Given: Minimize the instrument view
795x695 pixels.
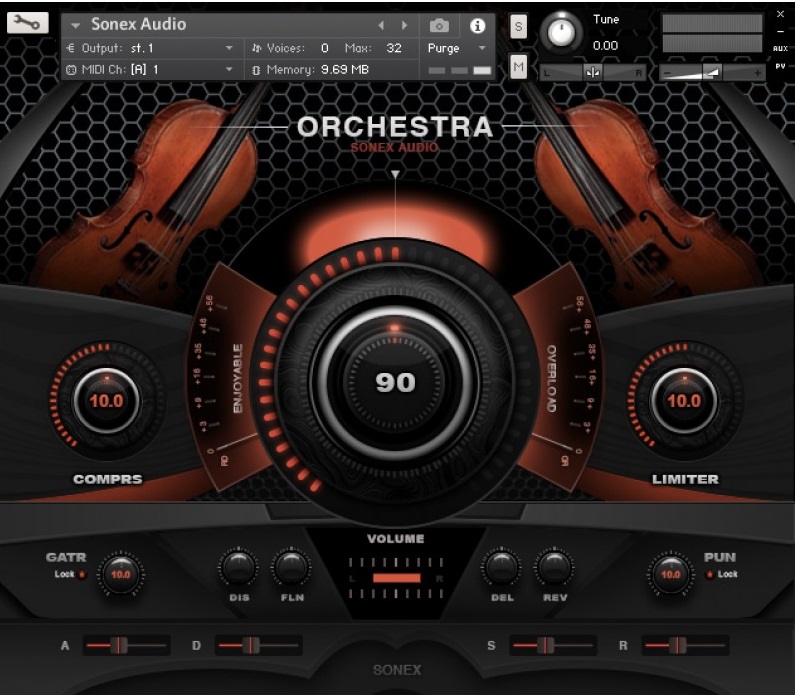Looking at the screenshot, I should coord(780,31).
